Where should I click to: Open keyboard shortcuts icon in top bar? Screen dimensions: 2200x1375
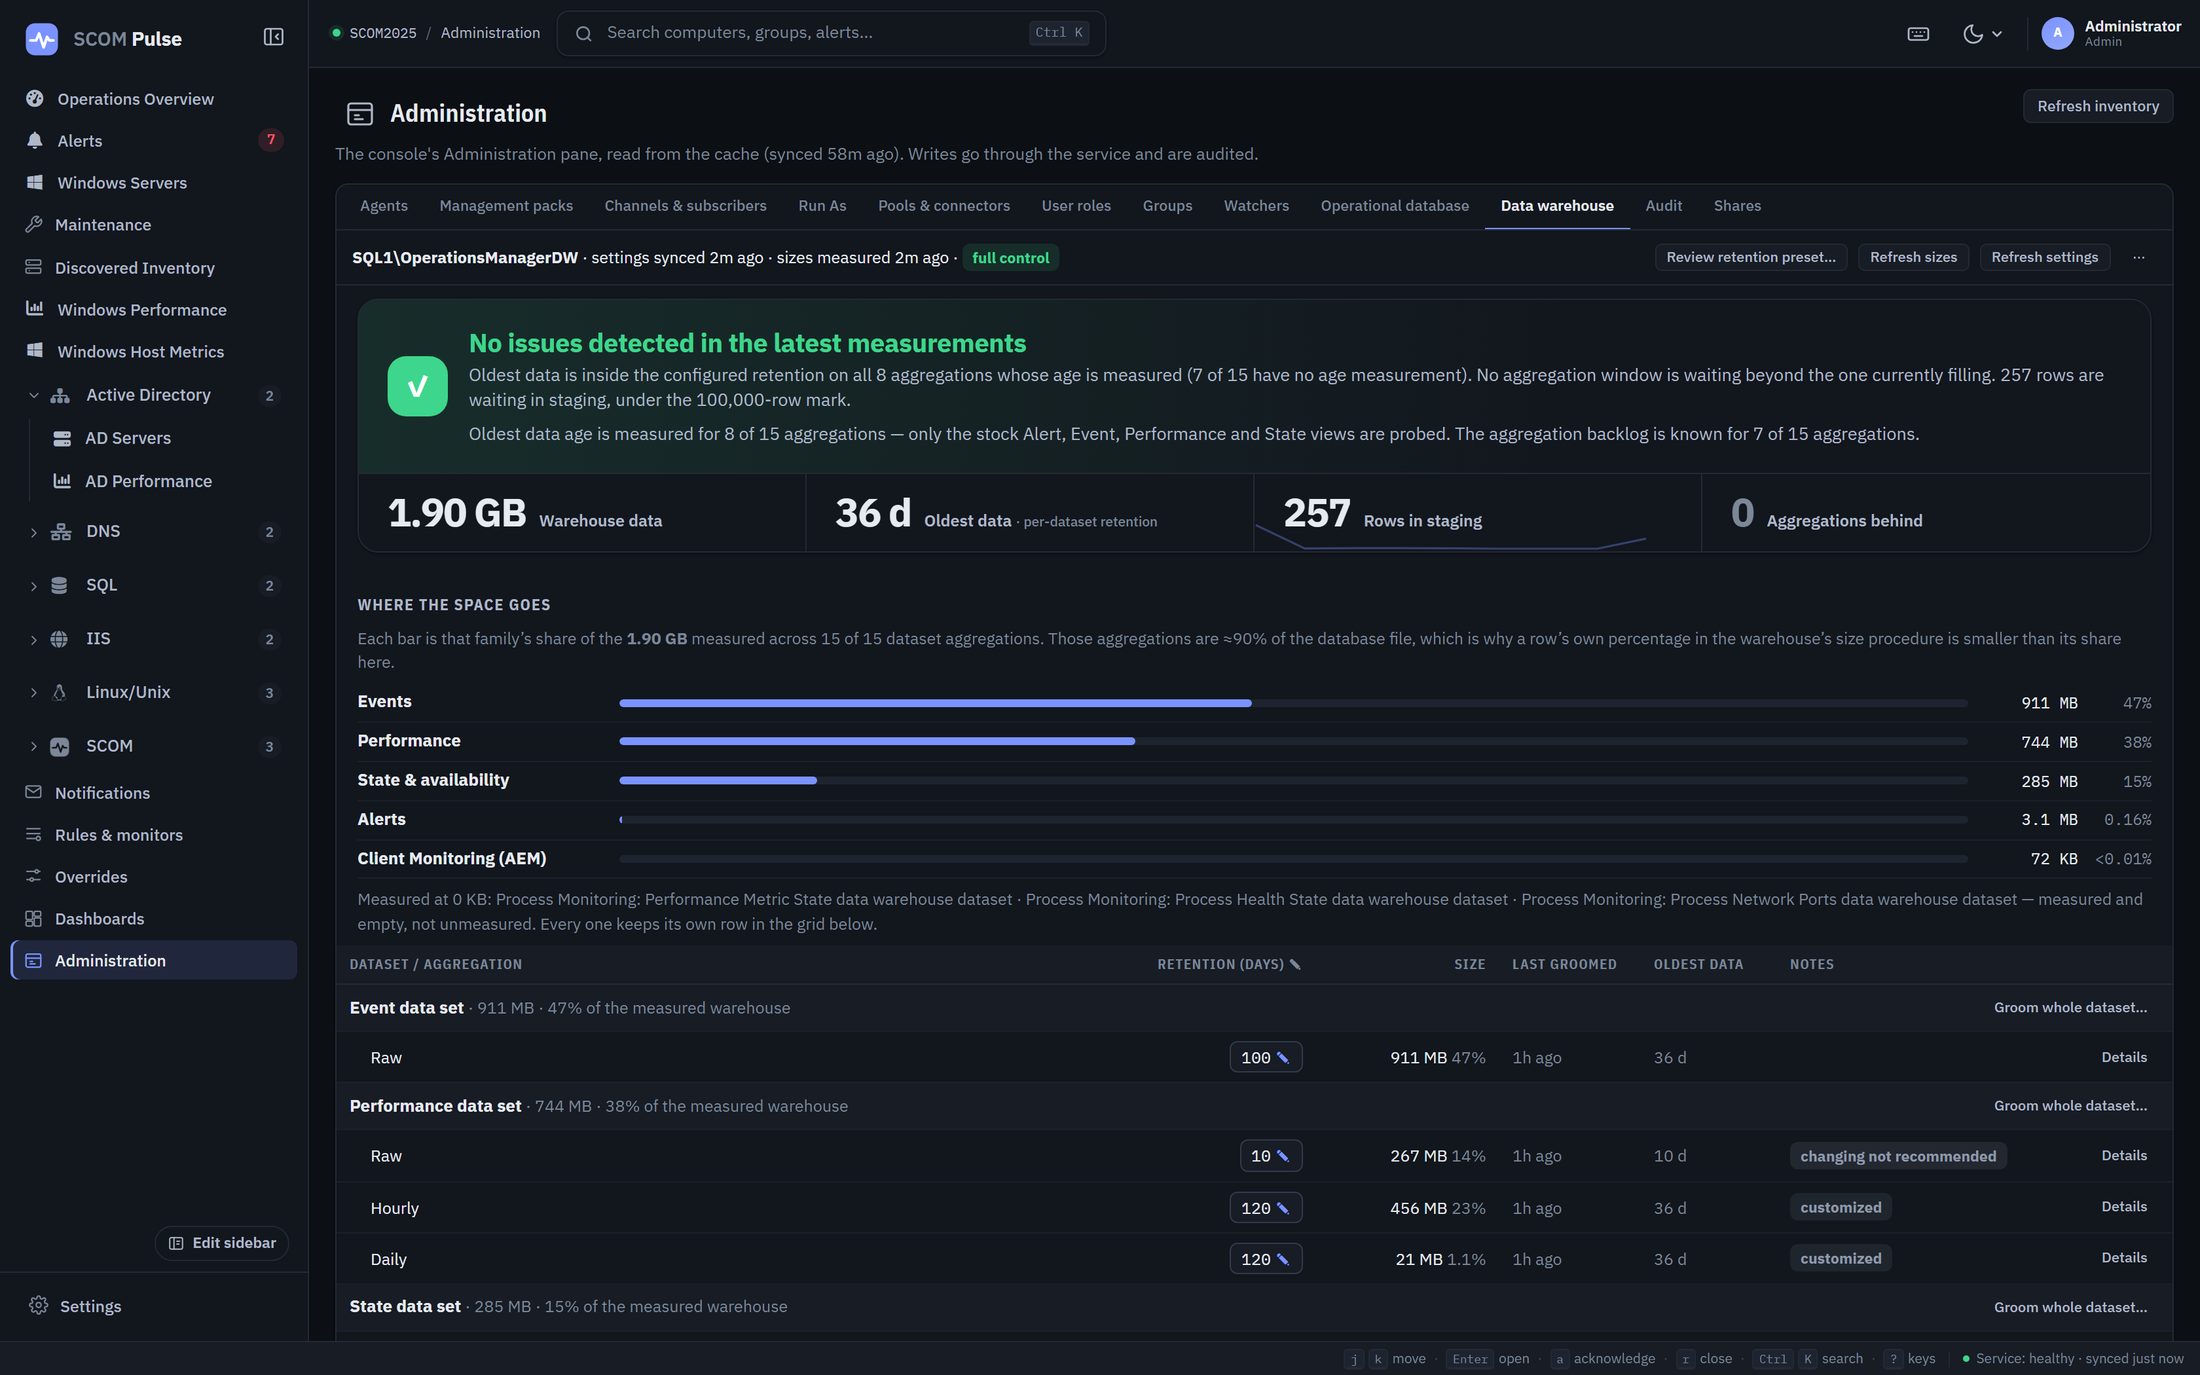point(1918,34)
